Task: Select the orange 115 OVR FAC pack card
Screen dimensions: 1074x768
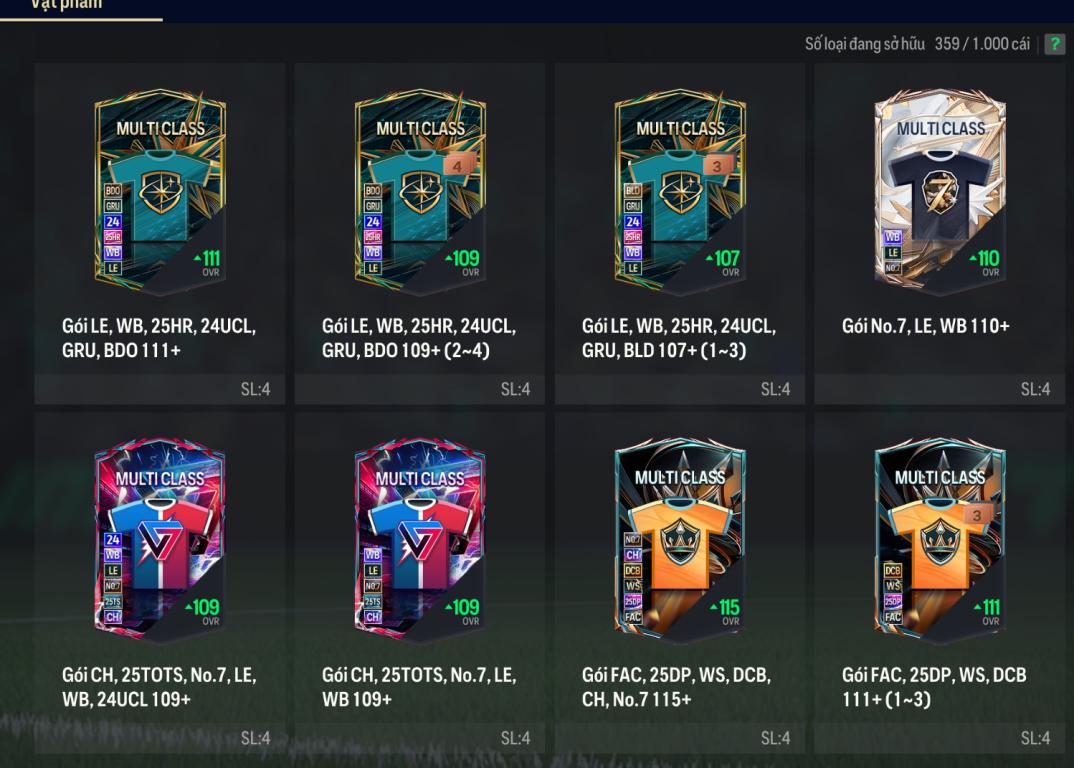Action: click(x=680, y=539)
